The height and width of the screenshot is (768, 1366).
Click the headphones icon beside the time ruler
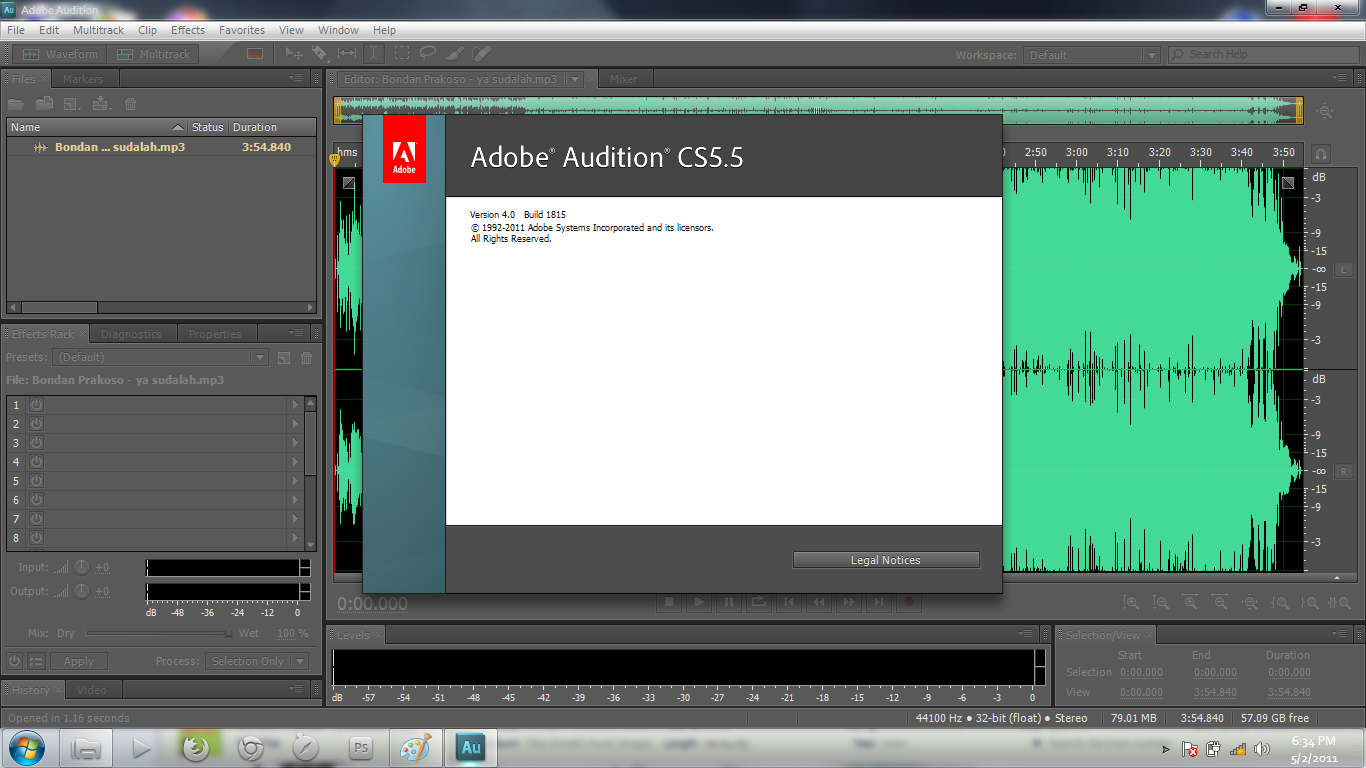(x=1321, y=154)
